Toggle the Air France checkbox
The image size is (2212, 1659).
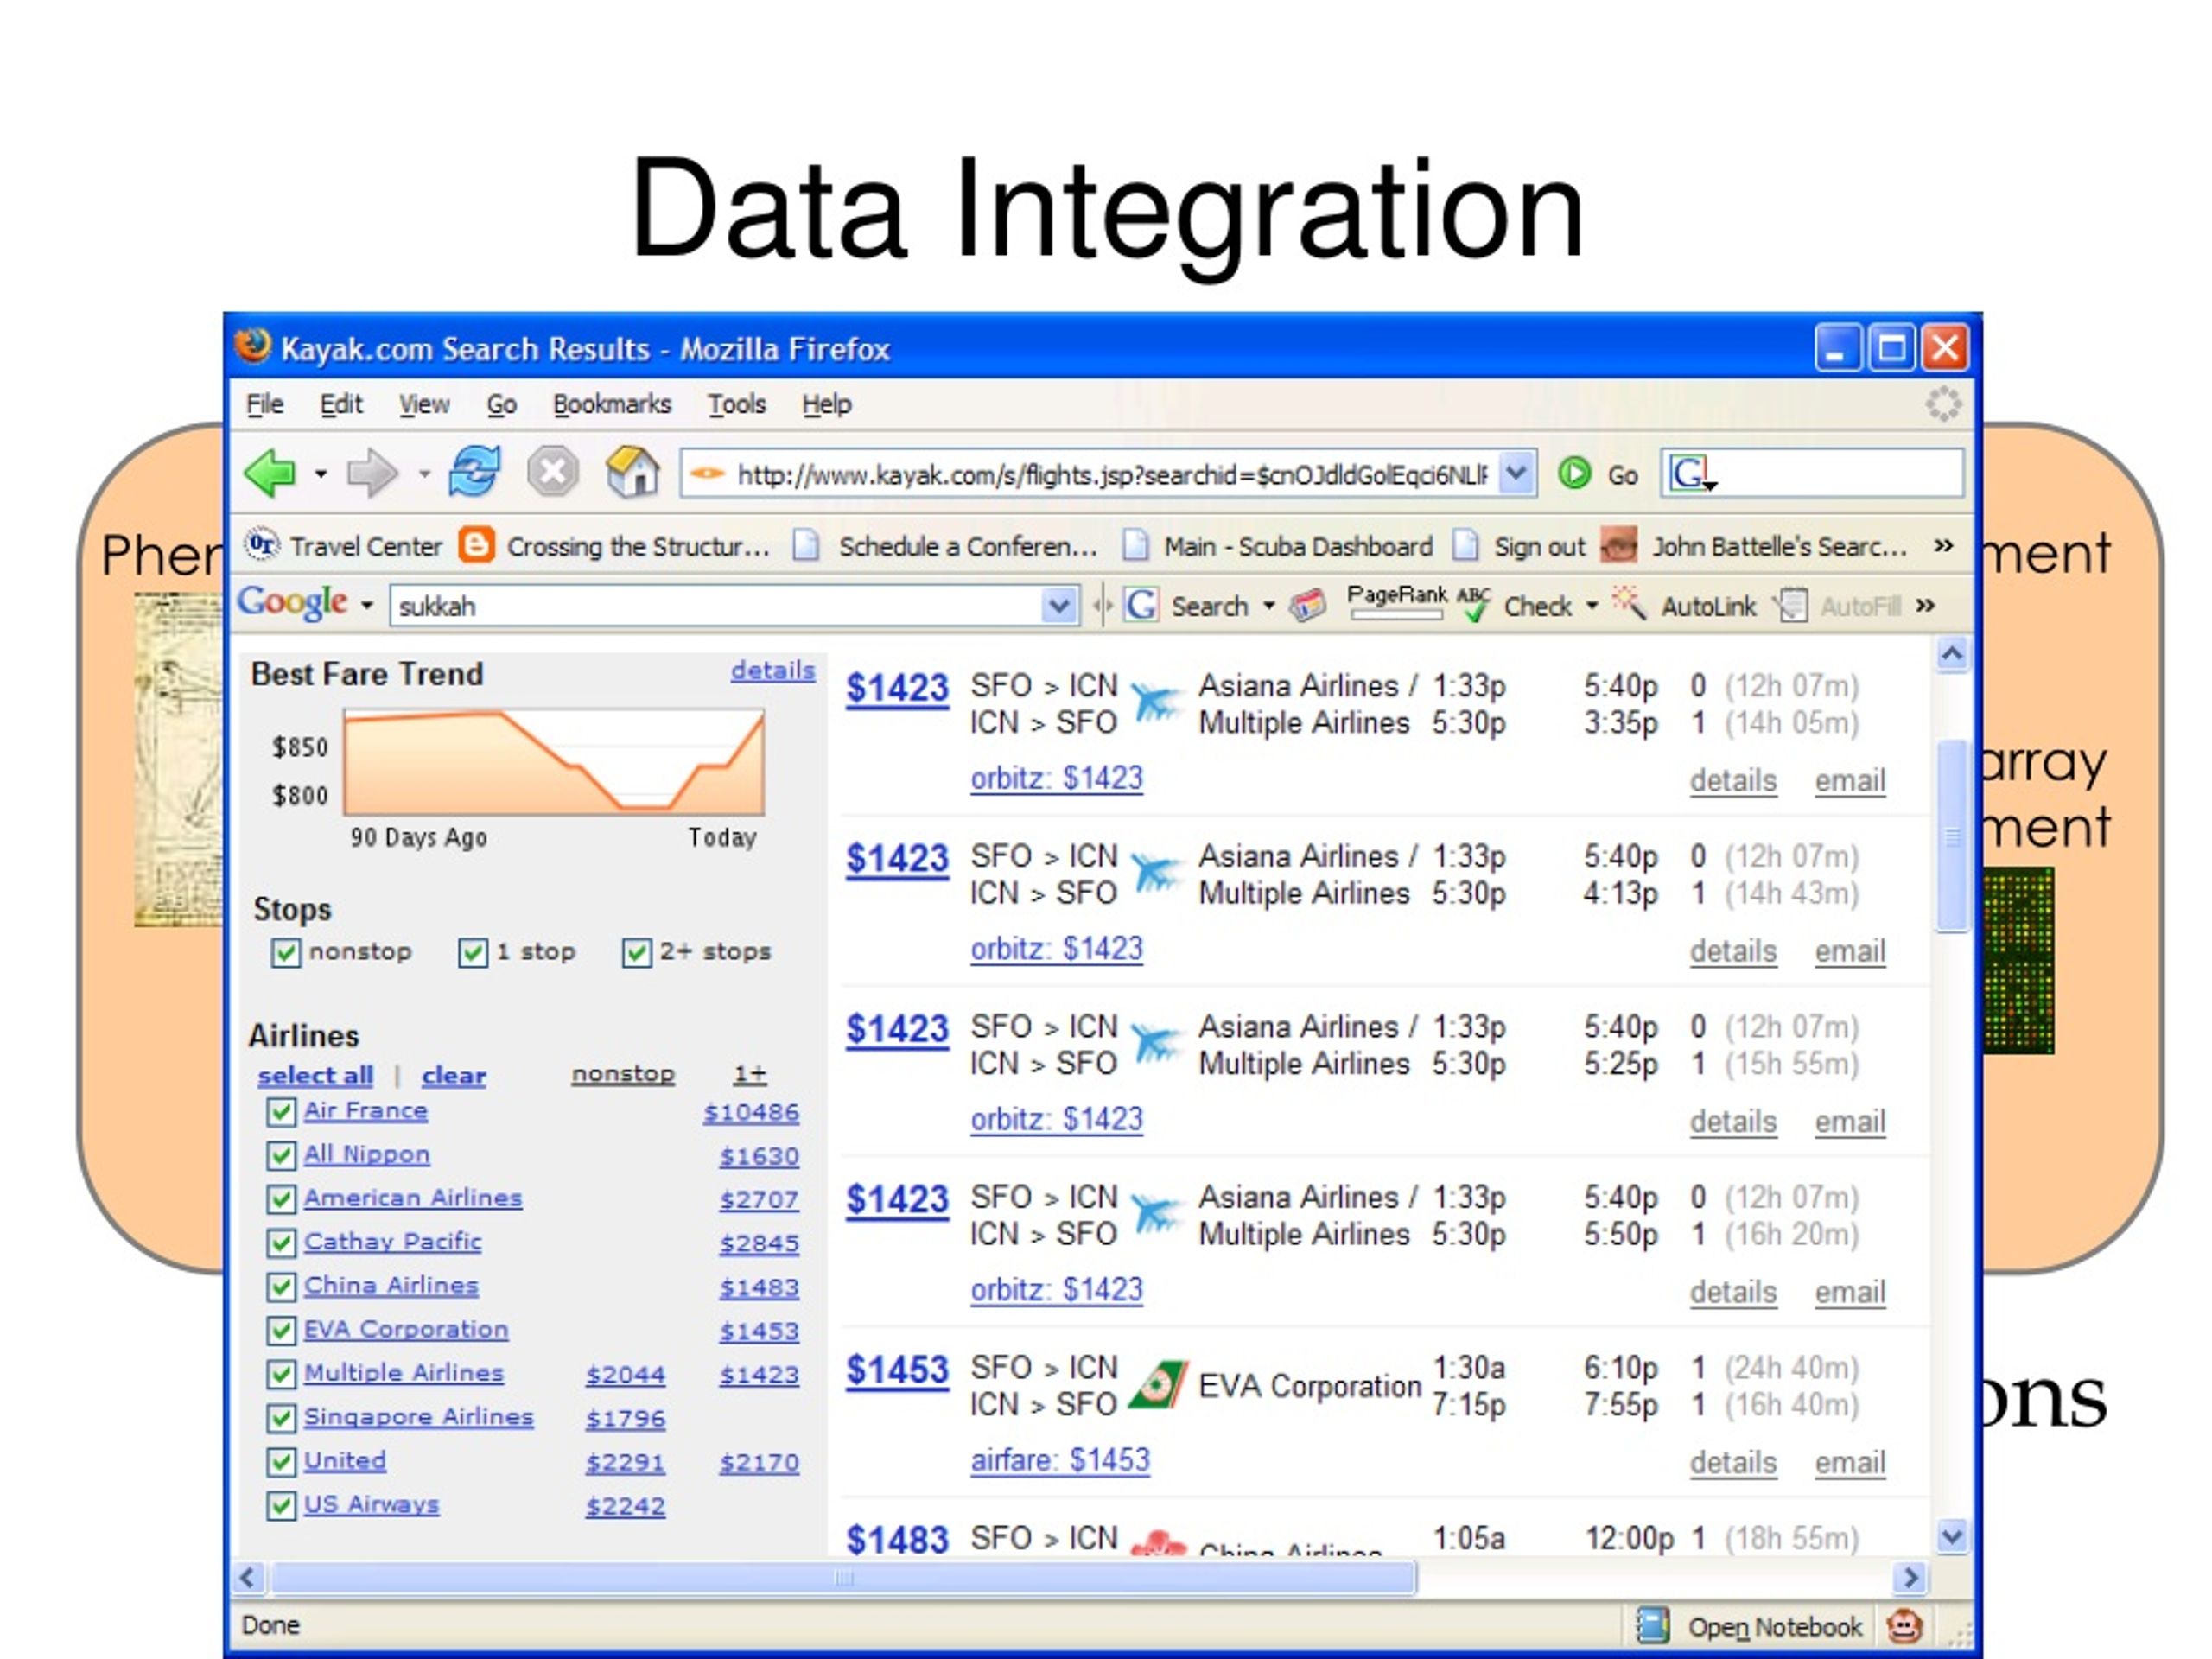[x=281, y=1111]
